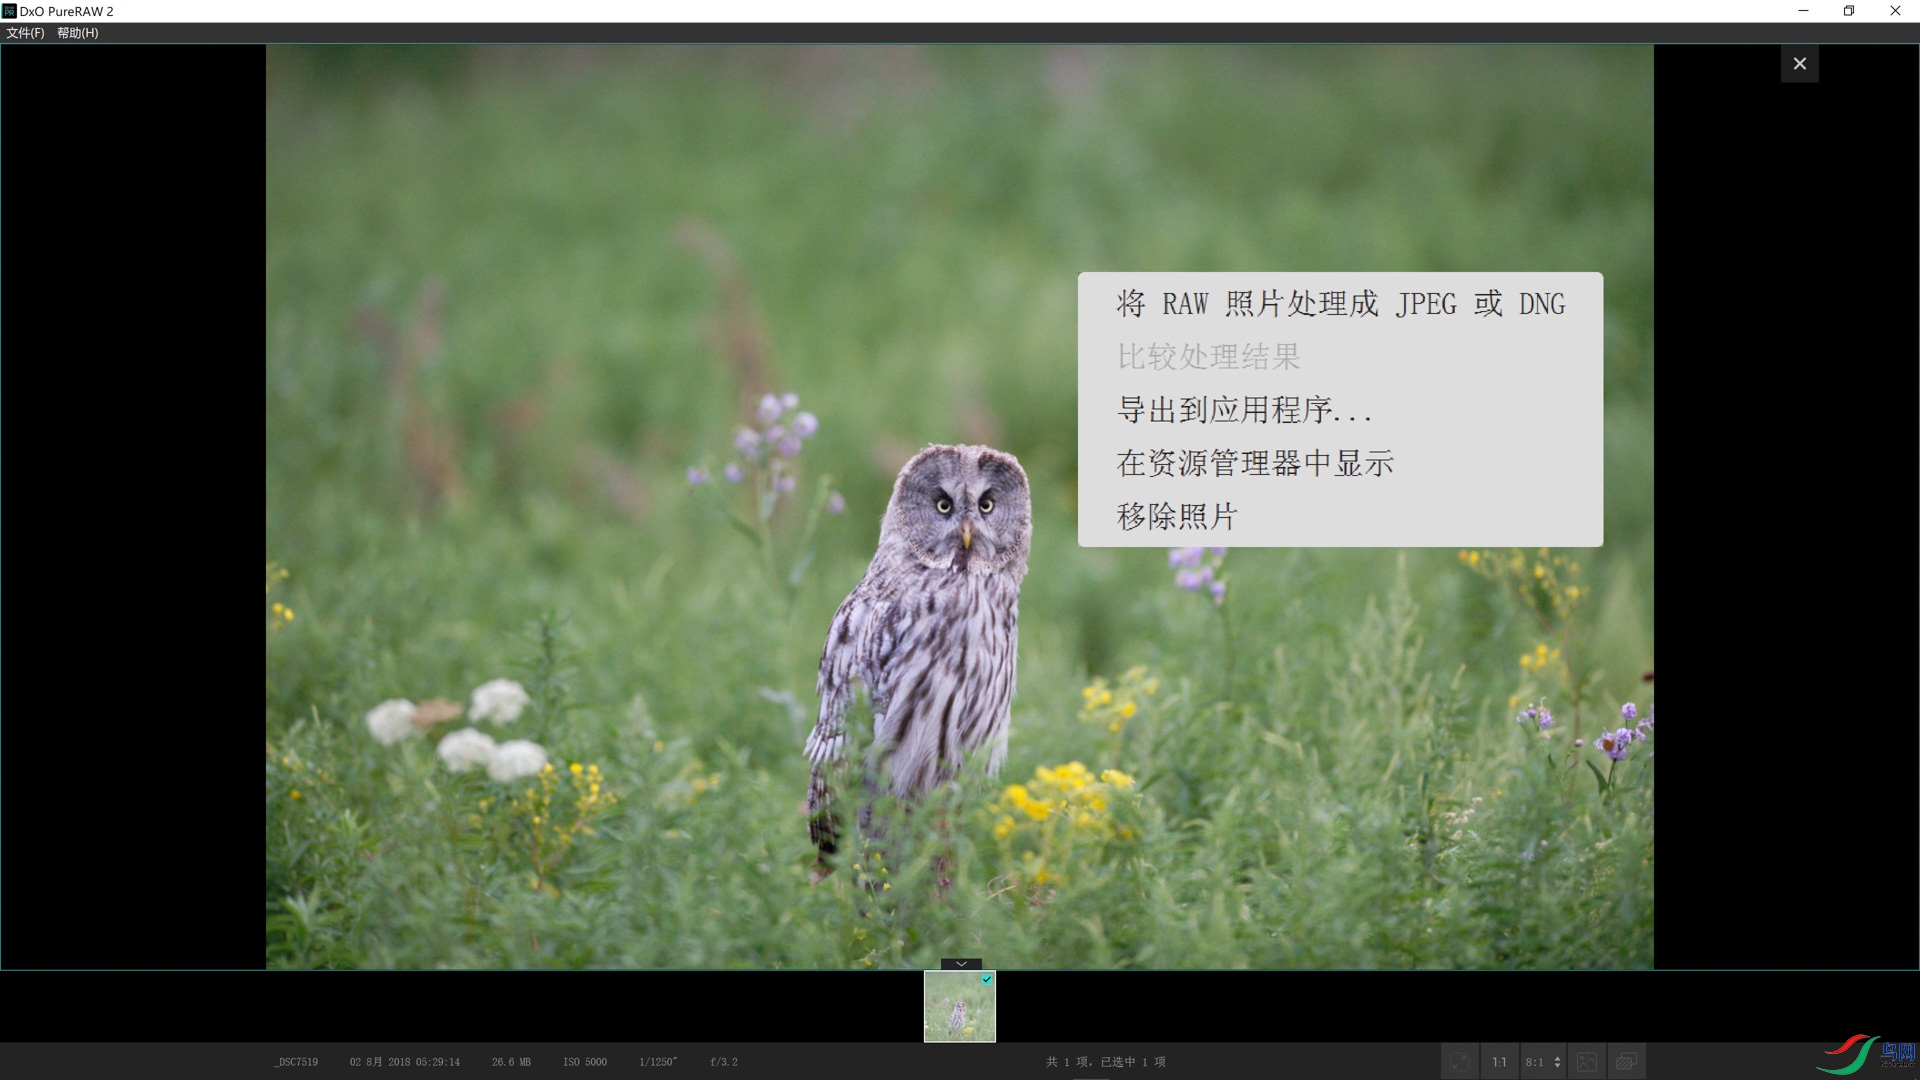This screenshot has width=1920, height=1080.
Task: Collapse the filmstrip with chevron handle
Action: 961,964
